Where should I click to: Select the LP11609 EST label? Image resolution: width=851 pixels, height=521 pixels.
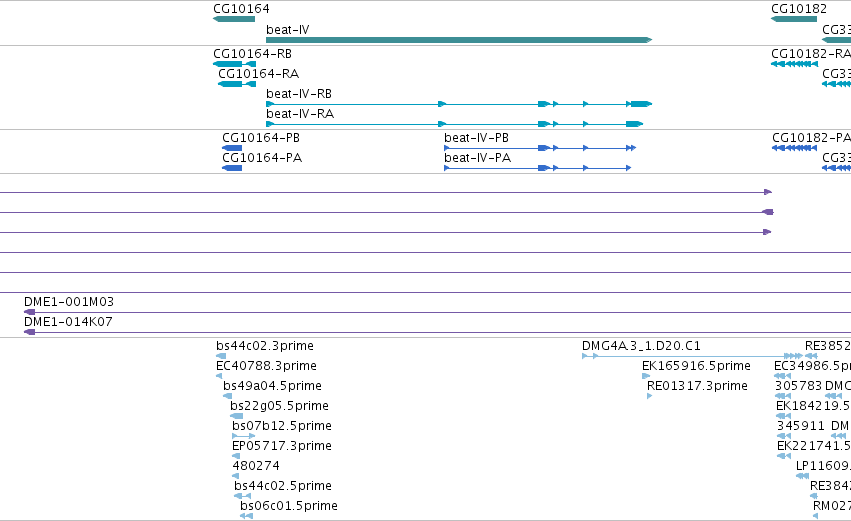click(x=823, y=466)
